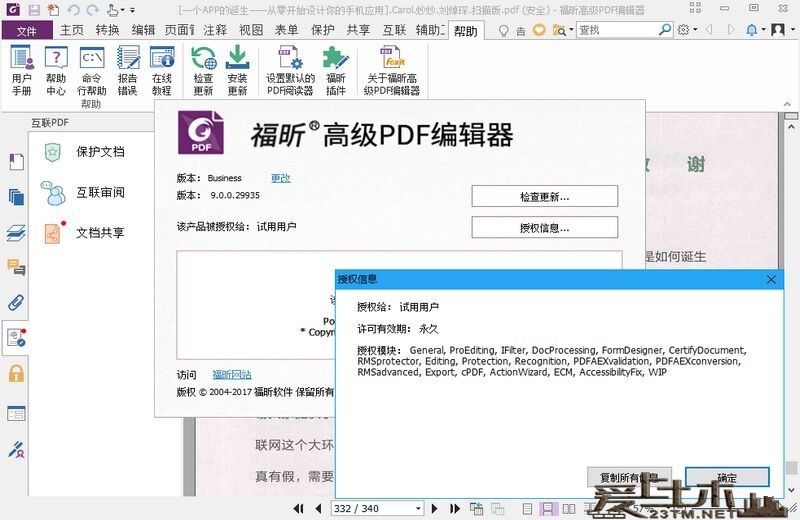Go to the first page
Screen dimensions: 800x520
pyautogui.click(x=298, y=508)
